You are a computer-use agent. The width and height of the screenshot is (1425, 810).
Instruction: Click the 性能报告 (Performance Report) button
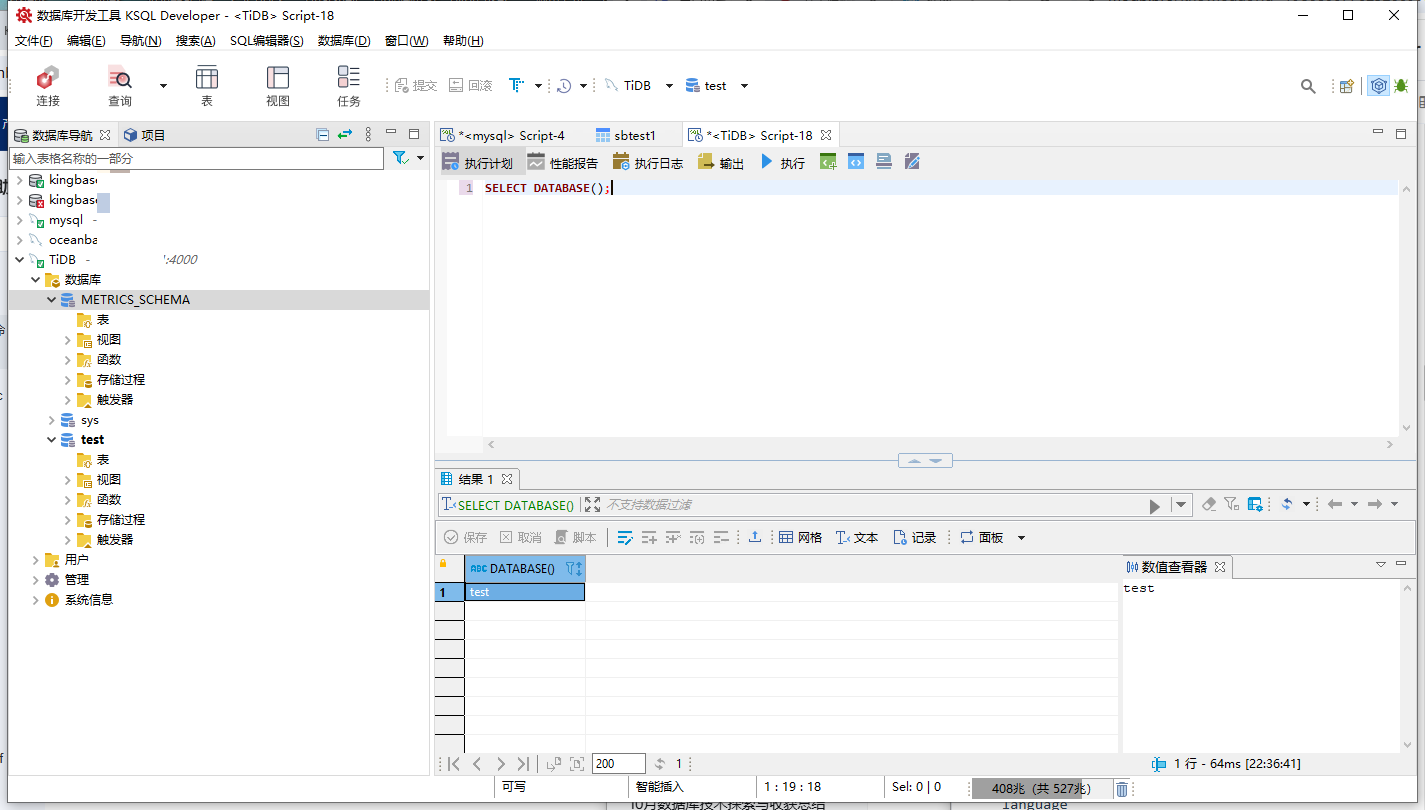point(563,163)
